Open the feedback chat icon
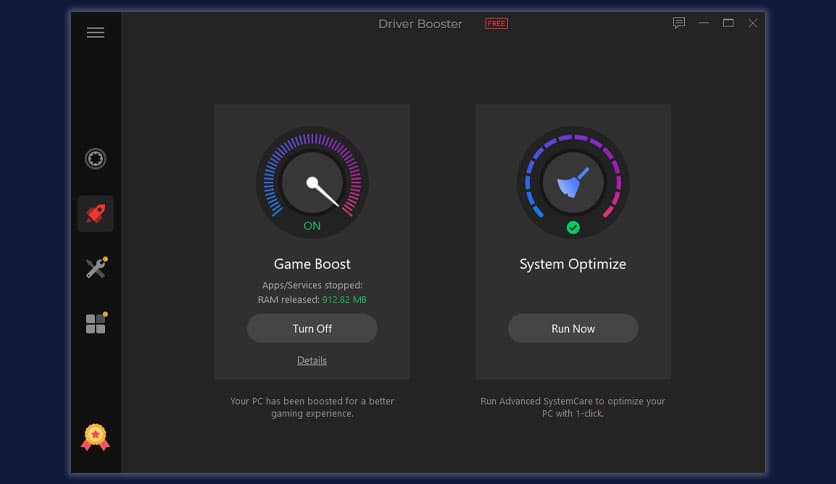Viewport: 836px width, 484px height. pos(679,23)
